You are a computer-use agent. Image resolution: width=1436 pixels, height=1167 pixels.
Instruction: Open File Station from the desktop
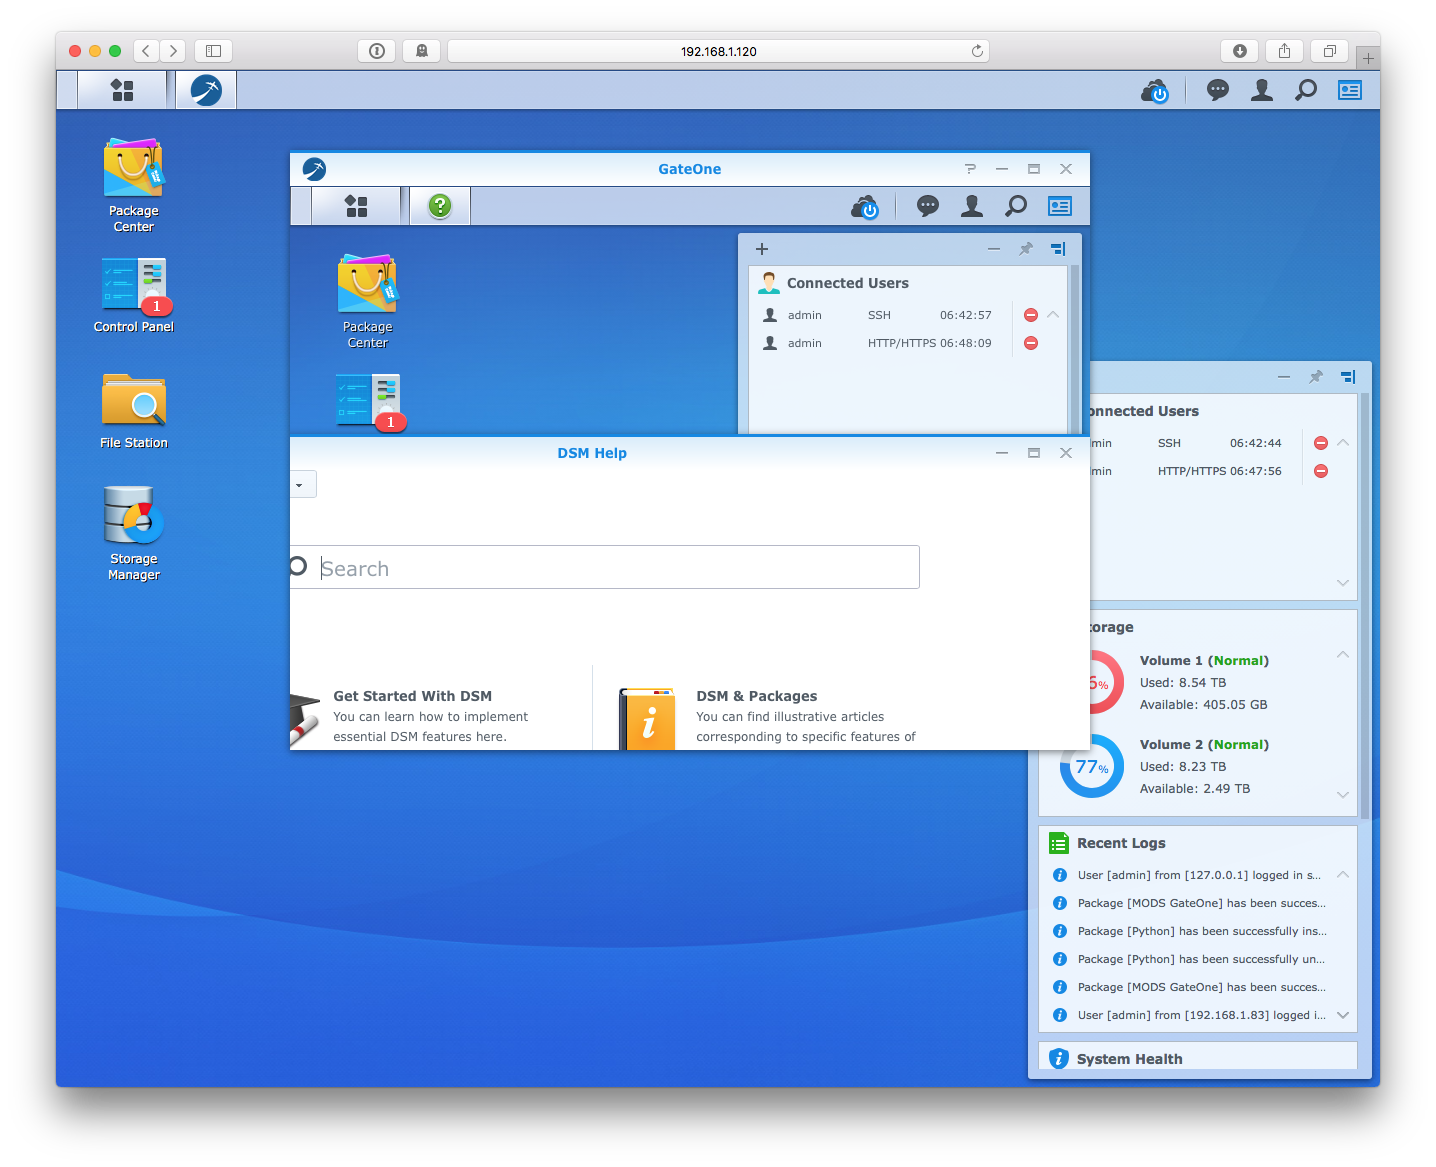(x=134, y=411)
